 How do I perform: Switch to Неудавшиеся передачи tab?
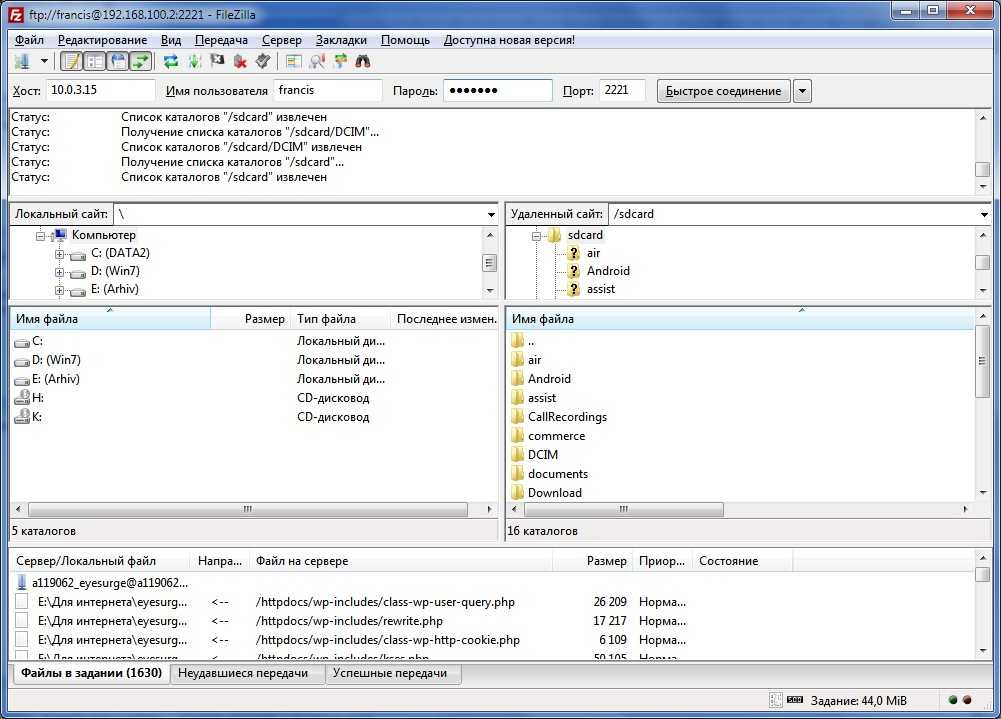point(247,673)
